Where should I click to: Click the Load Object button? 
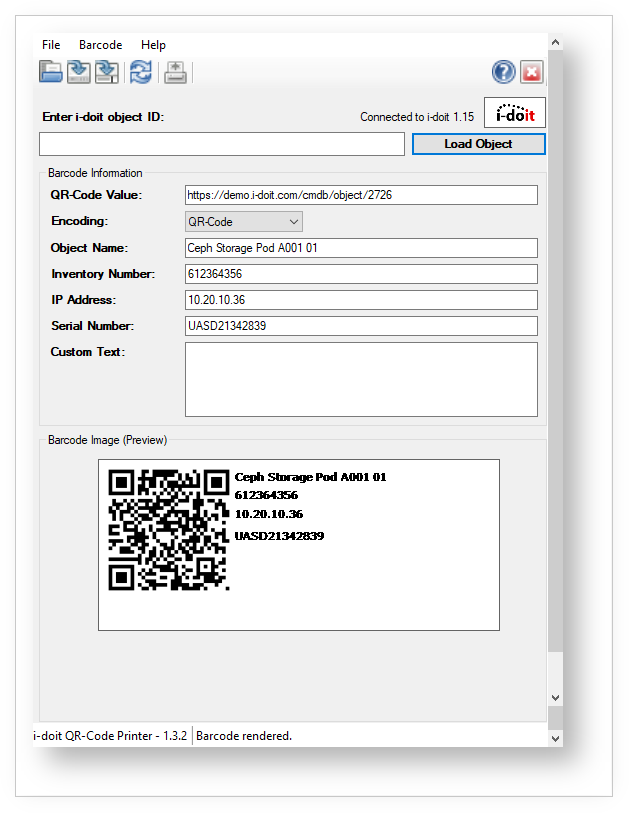(479, 144)
